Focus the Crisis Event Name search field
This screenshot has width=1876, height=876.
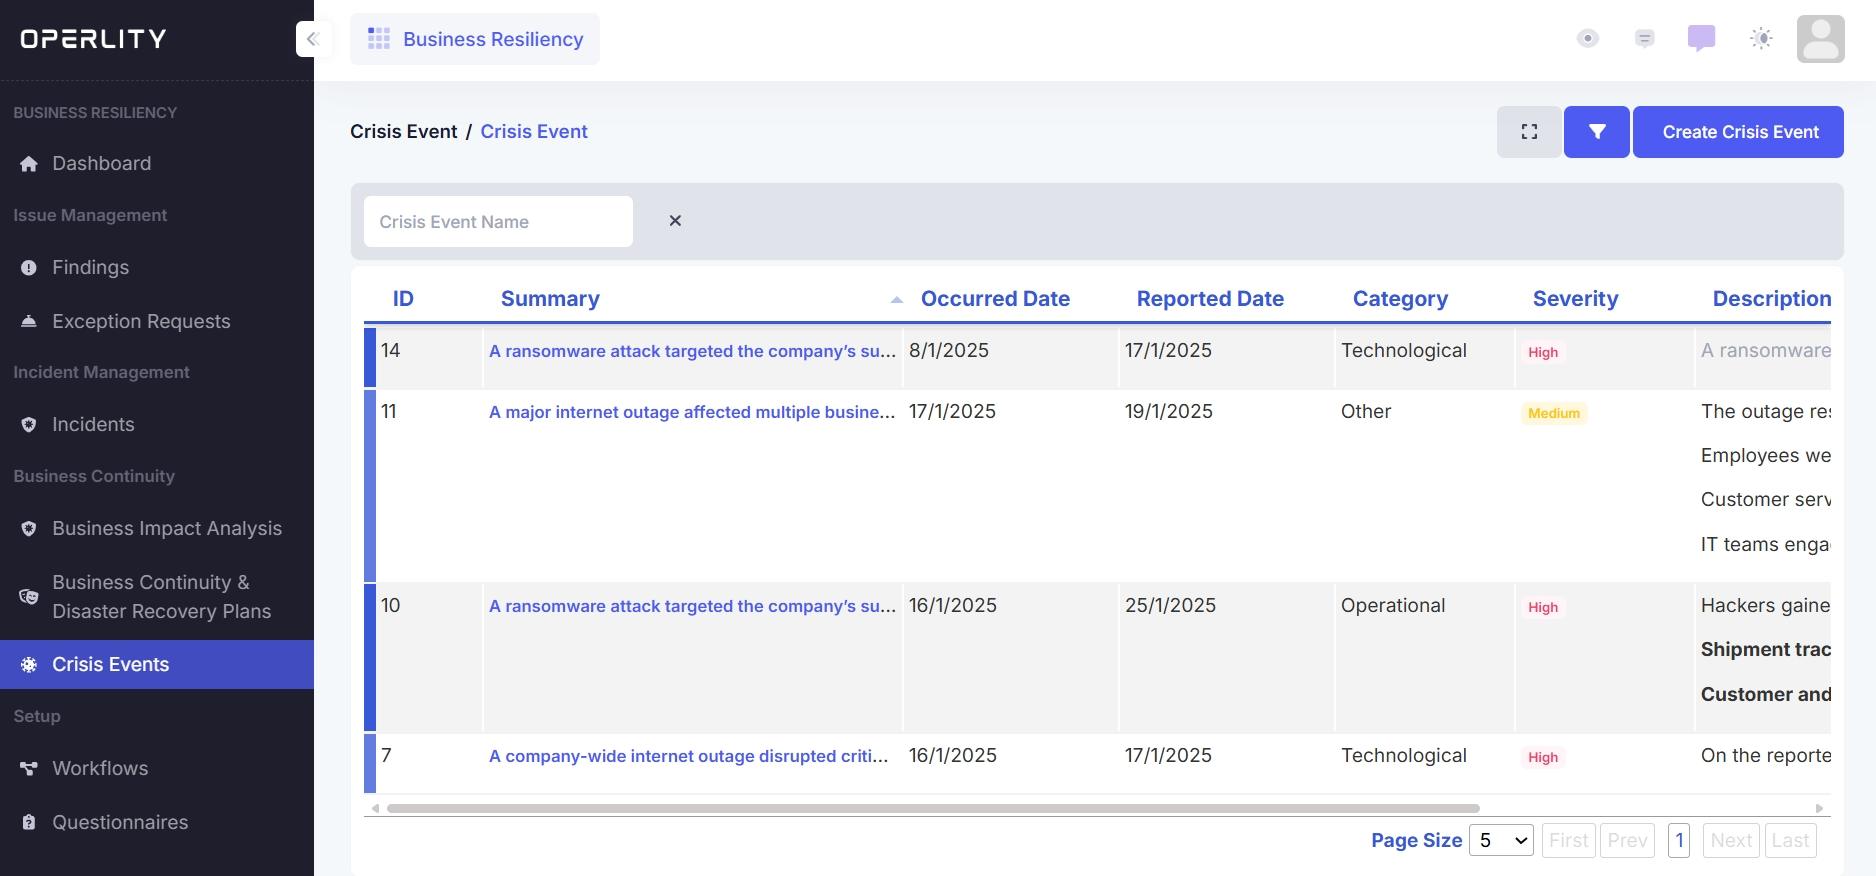[x=498, y=222]
